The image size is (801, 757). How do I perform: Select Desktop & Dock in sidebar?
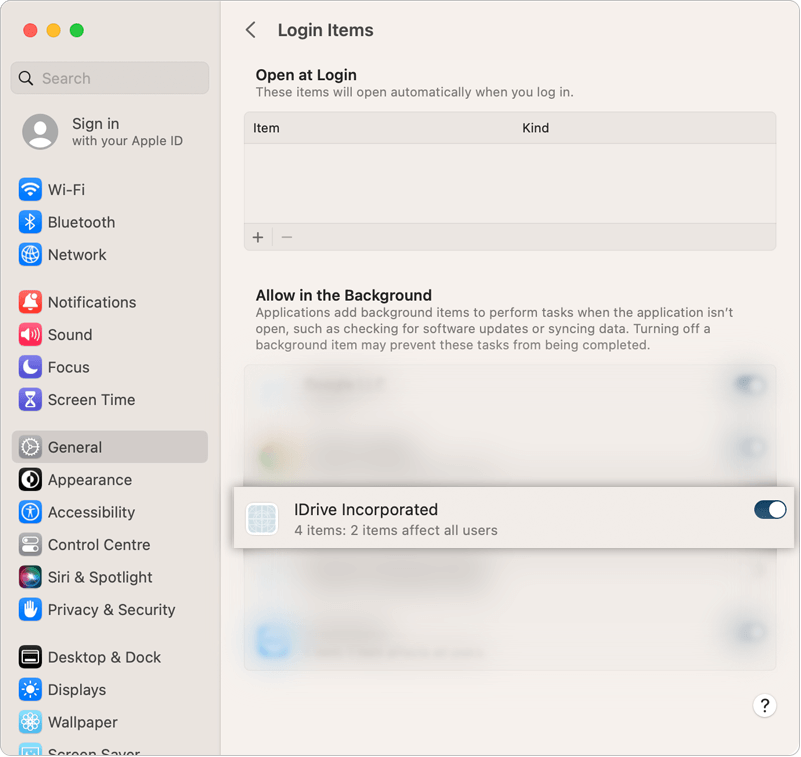click(110, 657)
